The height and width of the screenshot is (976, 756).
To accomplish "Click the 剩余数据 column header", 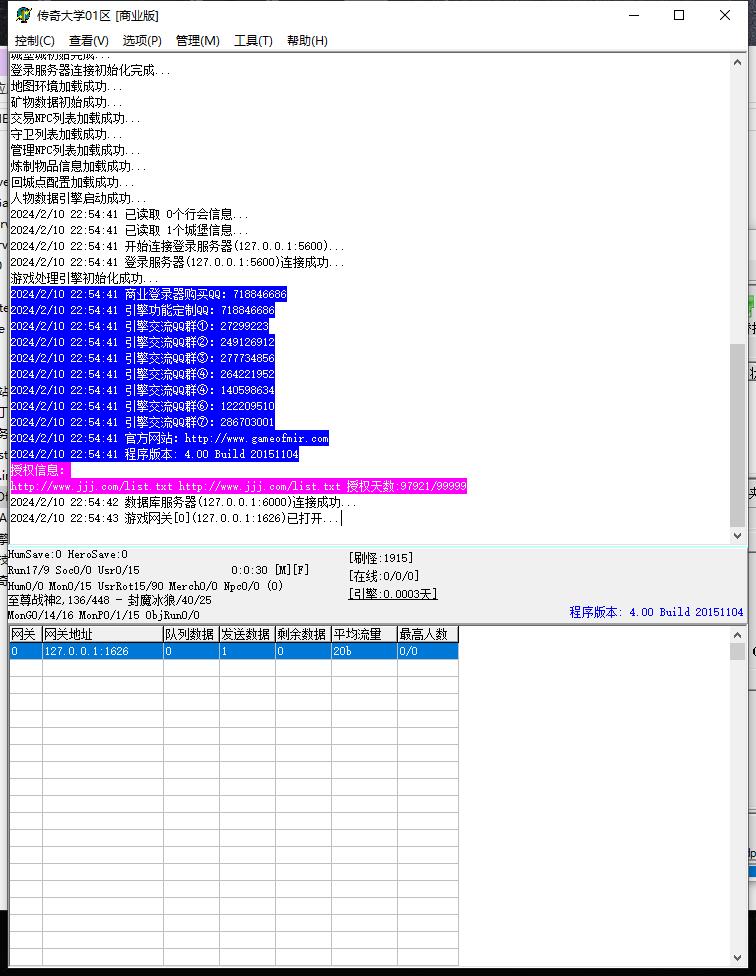I will 302,634.
